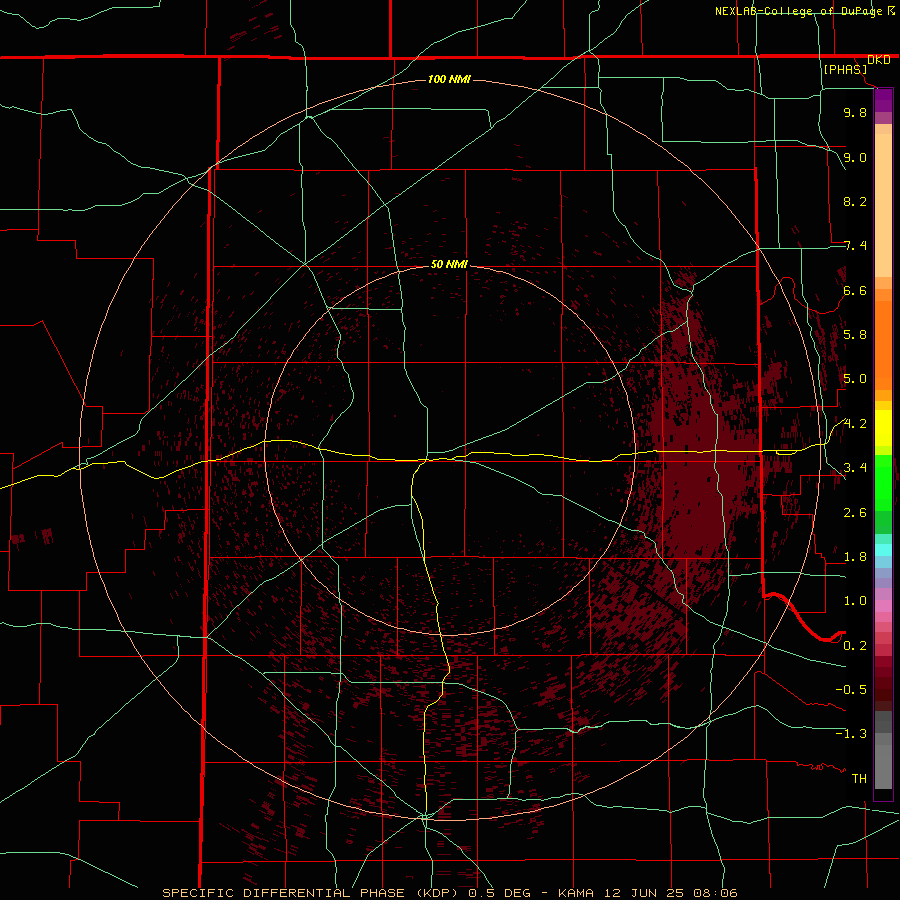Click the 2.6 legend value

[855, 513]
